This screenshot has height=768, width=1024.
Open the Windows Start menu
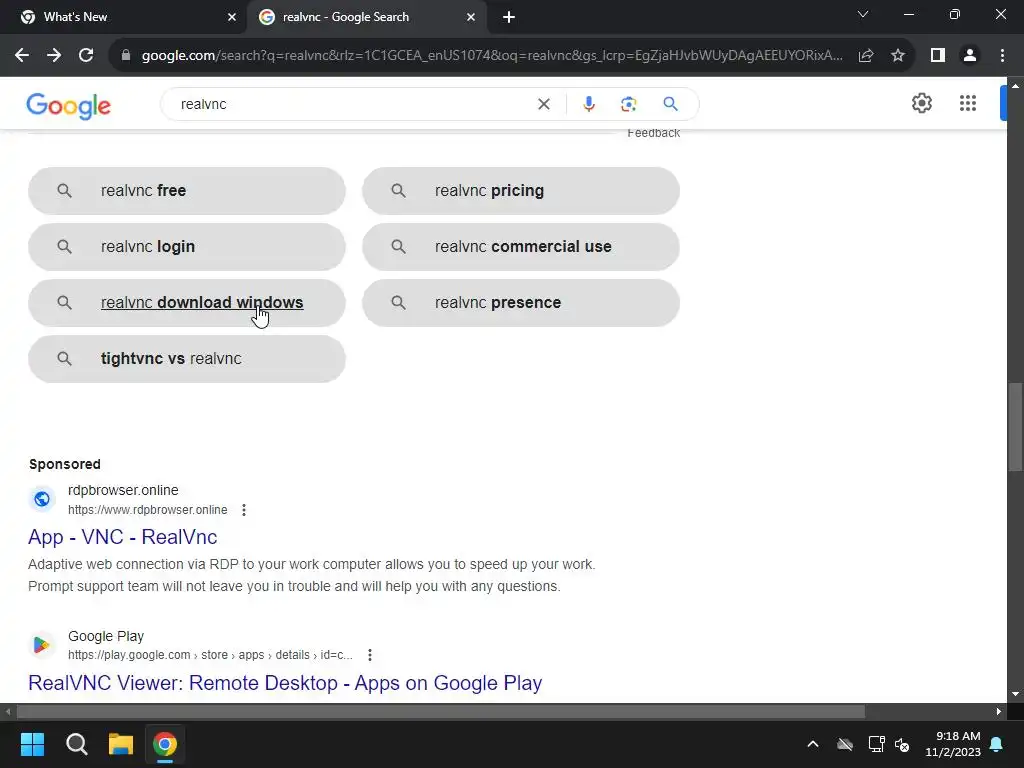(32, 744)
